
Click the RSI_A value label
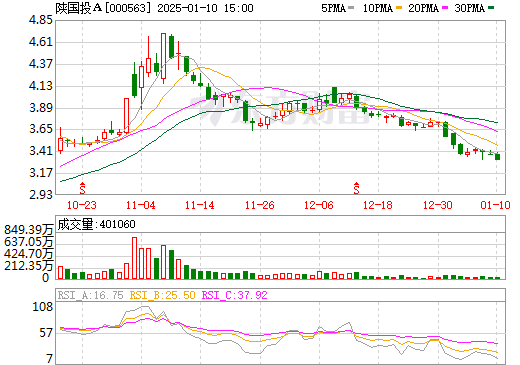coord(90,295)
